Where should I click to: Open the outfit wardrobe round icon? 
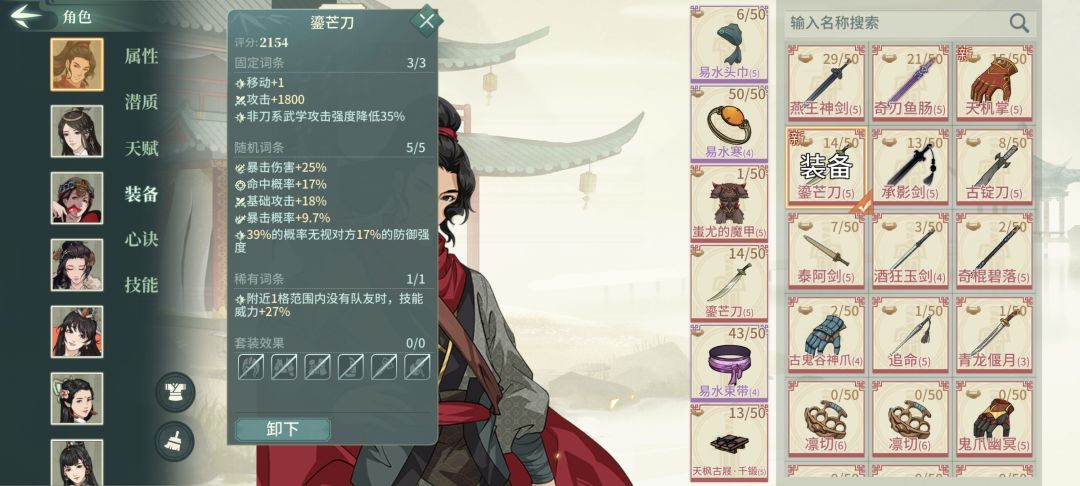tap(175, 392)
